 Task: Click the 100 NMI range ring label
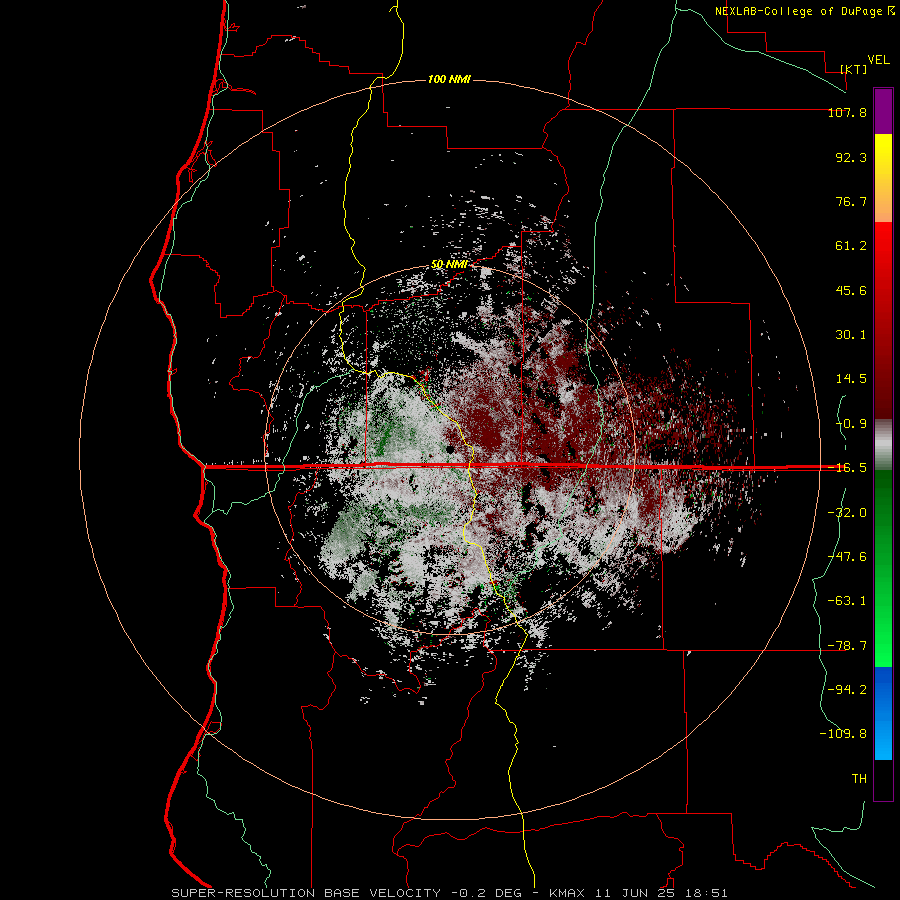pos(449,79)
